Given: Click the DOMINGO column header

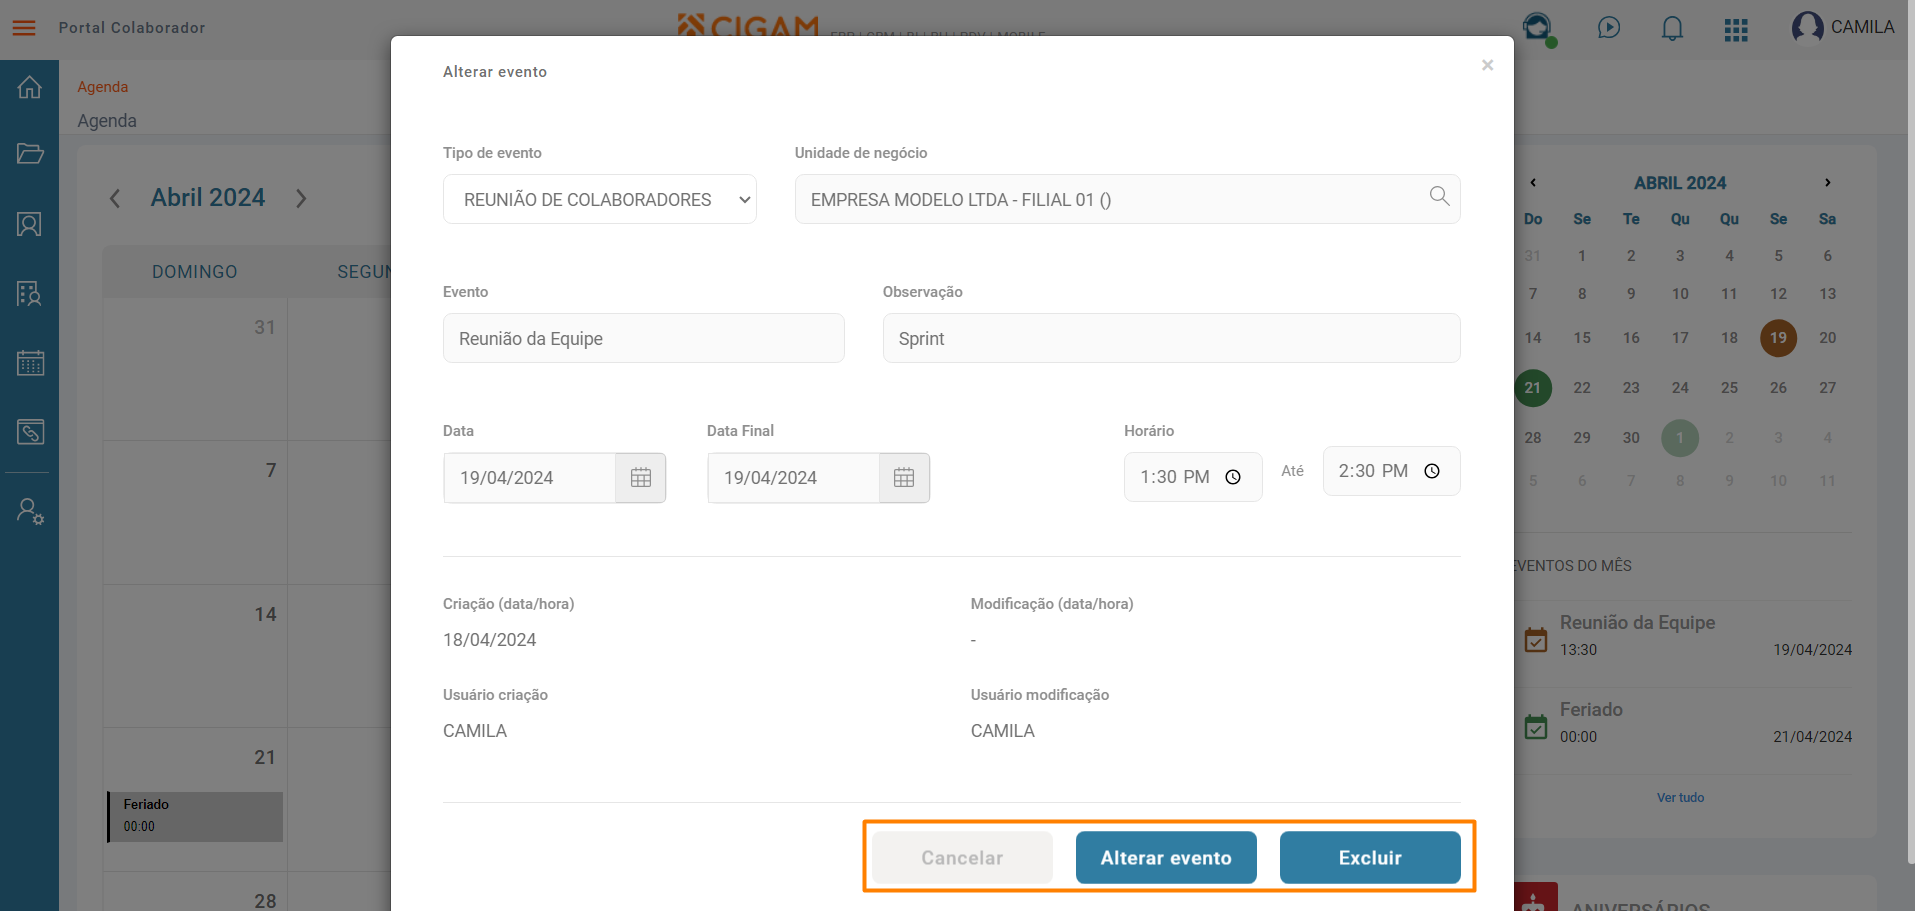Looking at the screenshot, I should (195, 272).
